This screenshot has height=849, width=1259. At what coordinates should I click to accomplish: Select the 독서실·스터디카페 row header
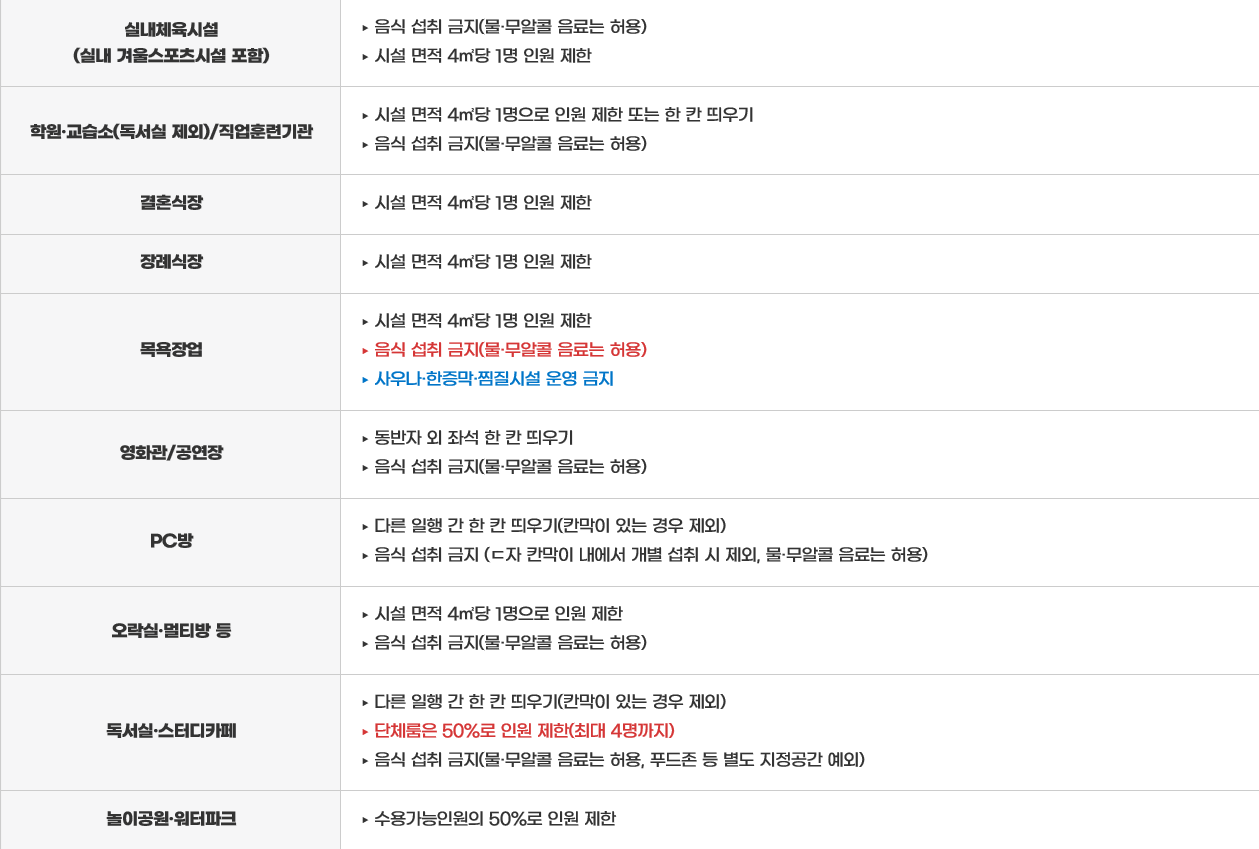171,731
